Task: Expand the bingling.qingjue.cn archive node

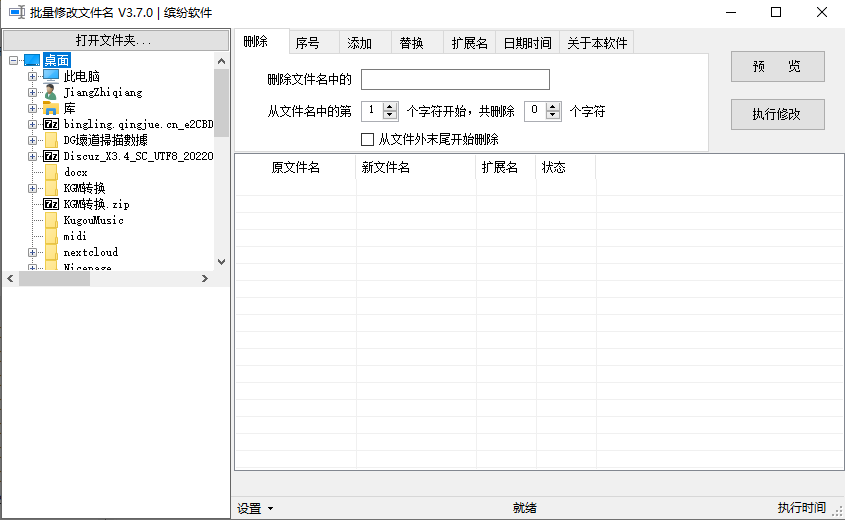Action: click(32, 124)
